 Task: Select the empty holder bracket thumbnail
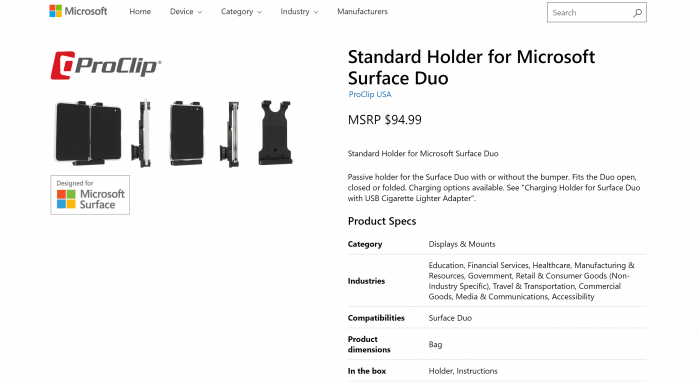[275, 133]
